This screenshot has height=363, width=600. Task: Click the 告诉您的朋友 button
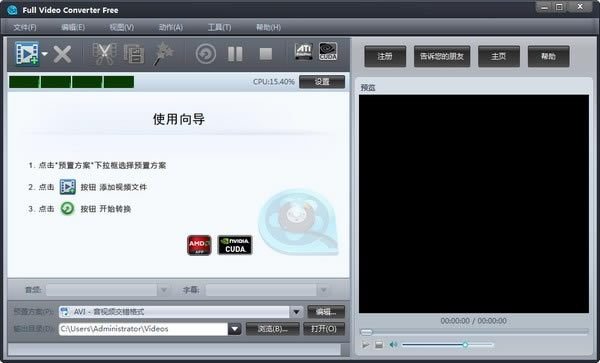pos(442,56)
